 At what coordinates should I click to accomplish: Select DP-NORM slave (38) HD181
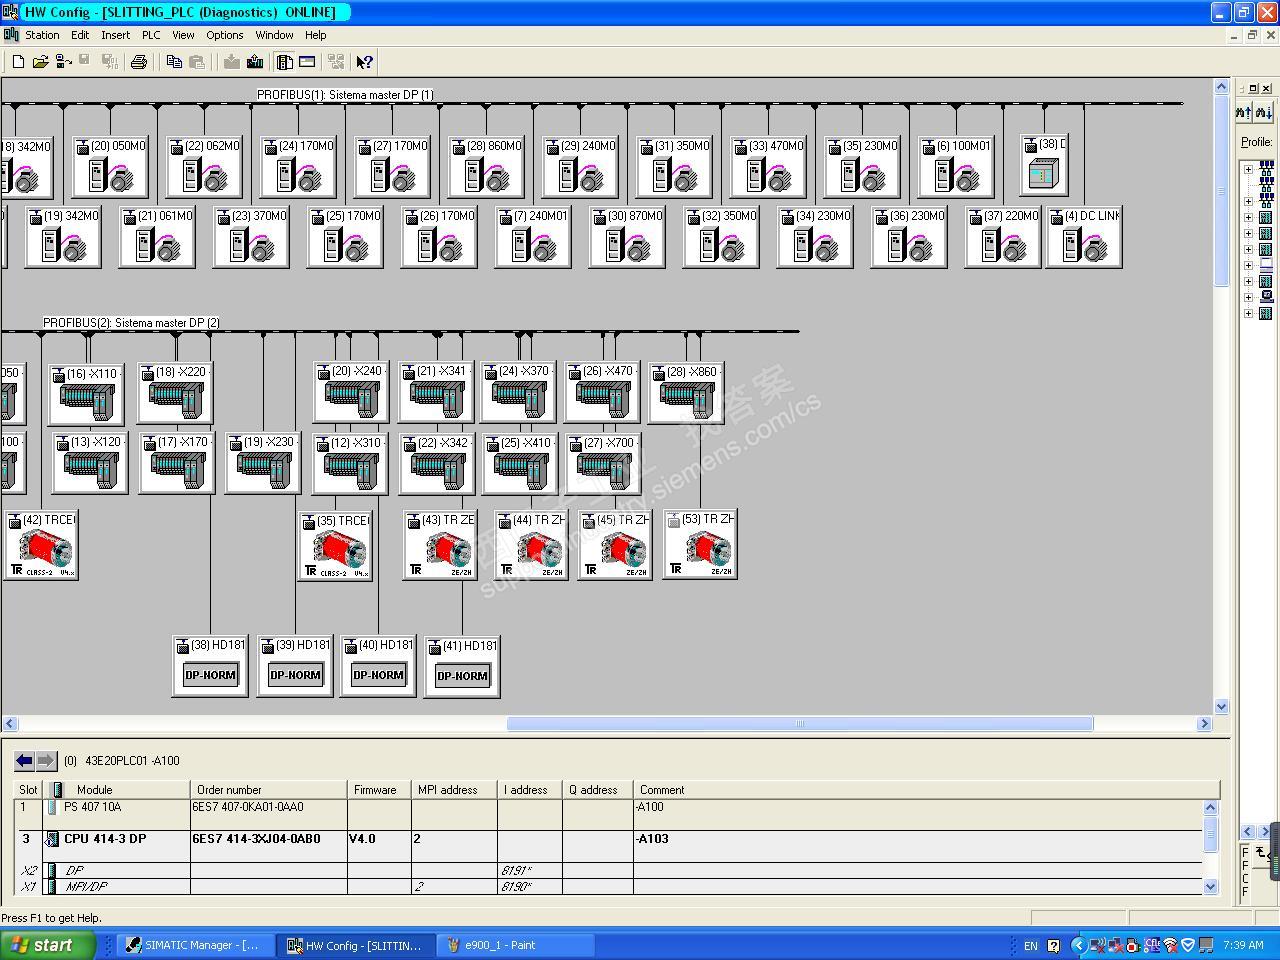(210, 666)
